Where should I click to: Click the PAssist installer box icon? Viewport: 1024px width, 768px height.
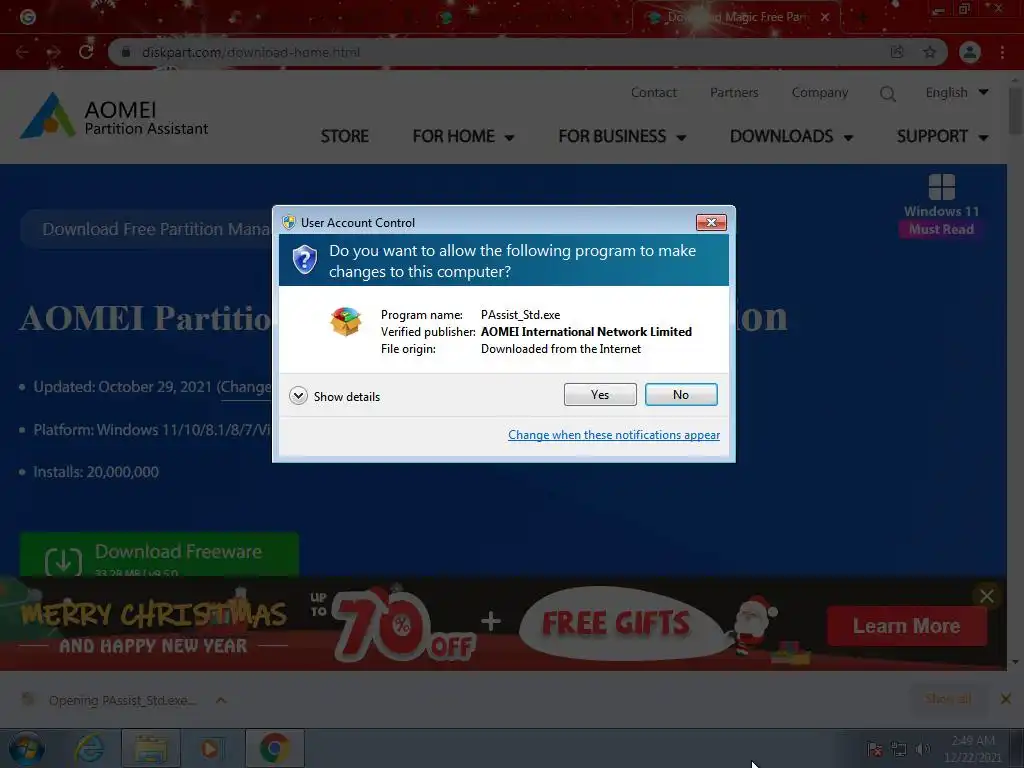[345, 322]
